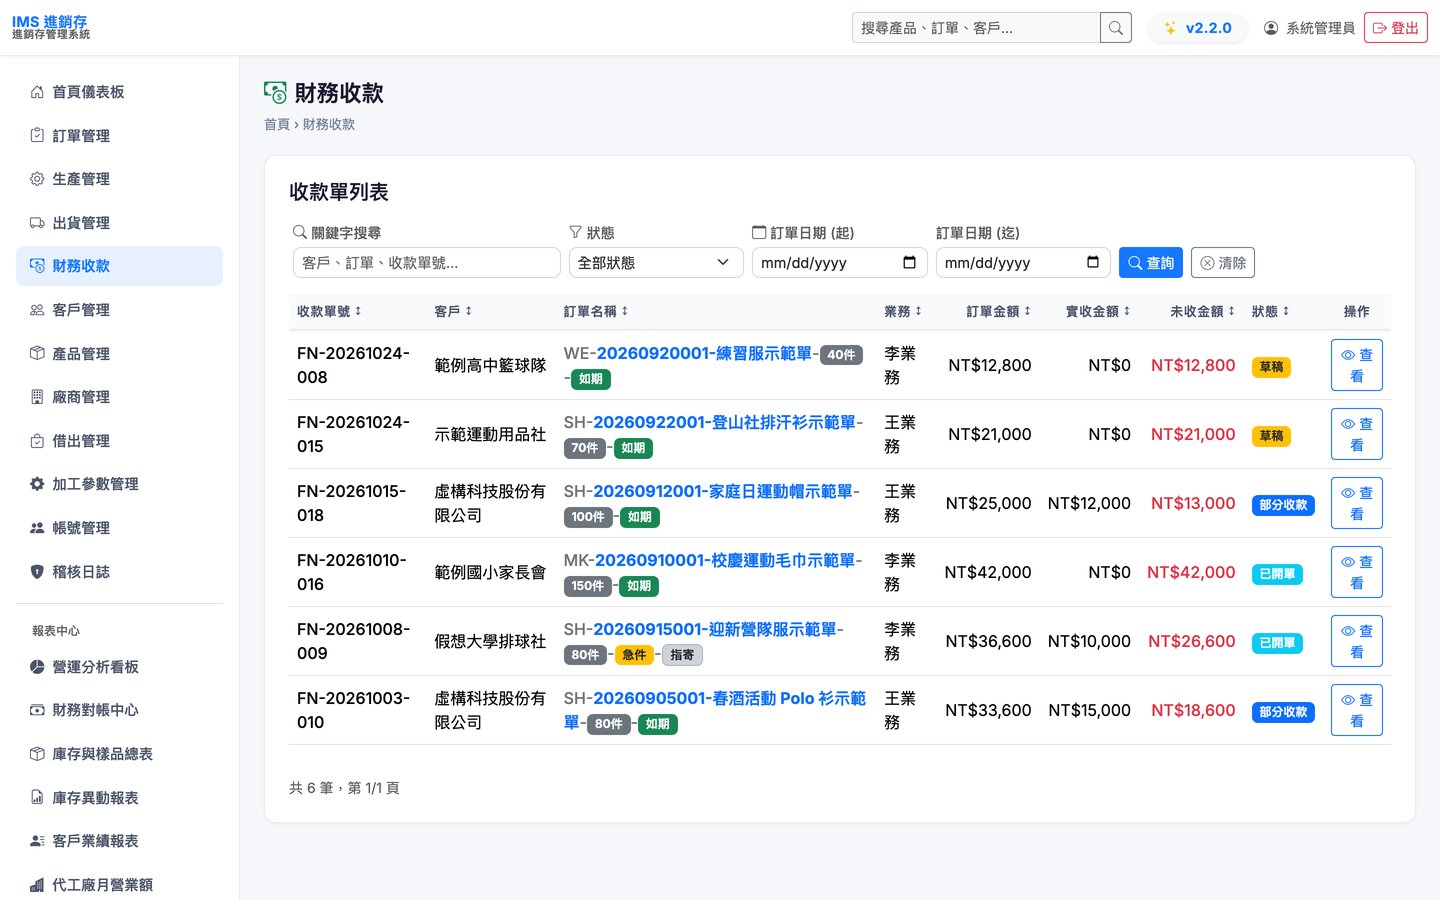Click the blue 查詢 button

1151,263
